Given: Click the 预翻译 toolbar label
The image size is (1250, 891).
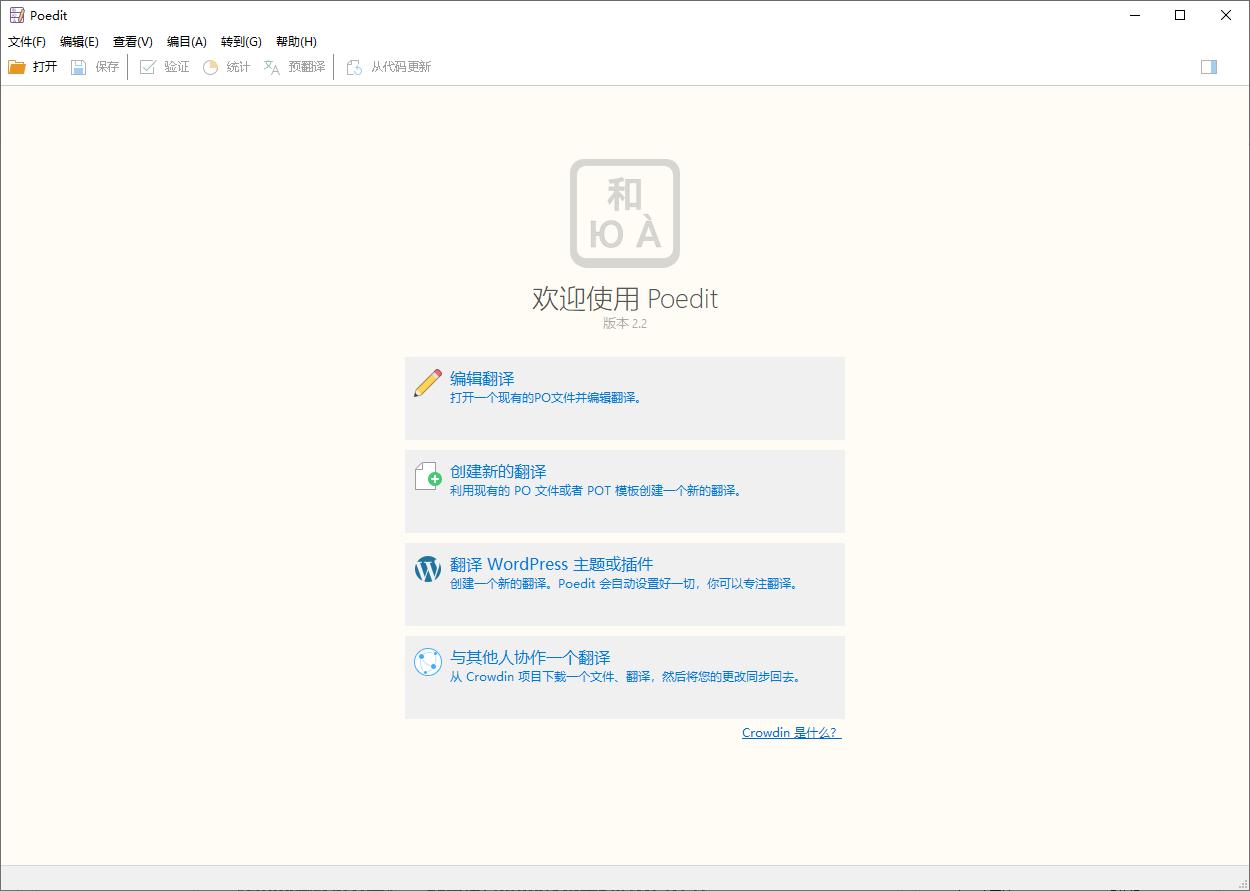Looking at the screenshot, I should coord(307,67).
